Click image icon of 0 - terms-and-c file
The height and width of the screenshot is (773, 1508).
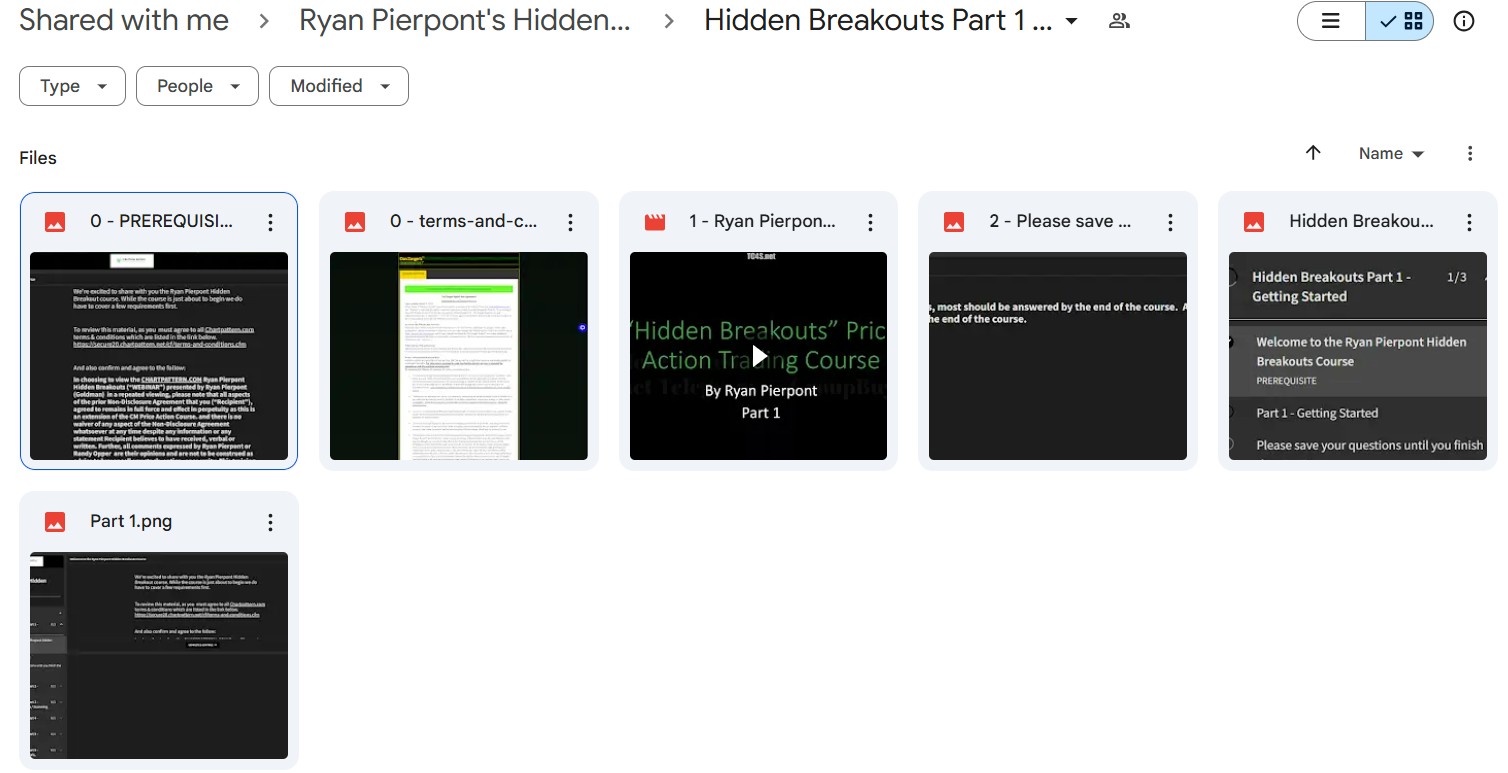click(x=355, y=222)
